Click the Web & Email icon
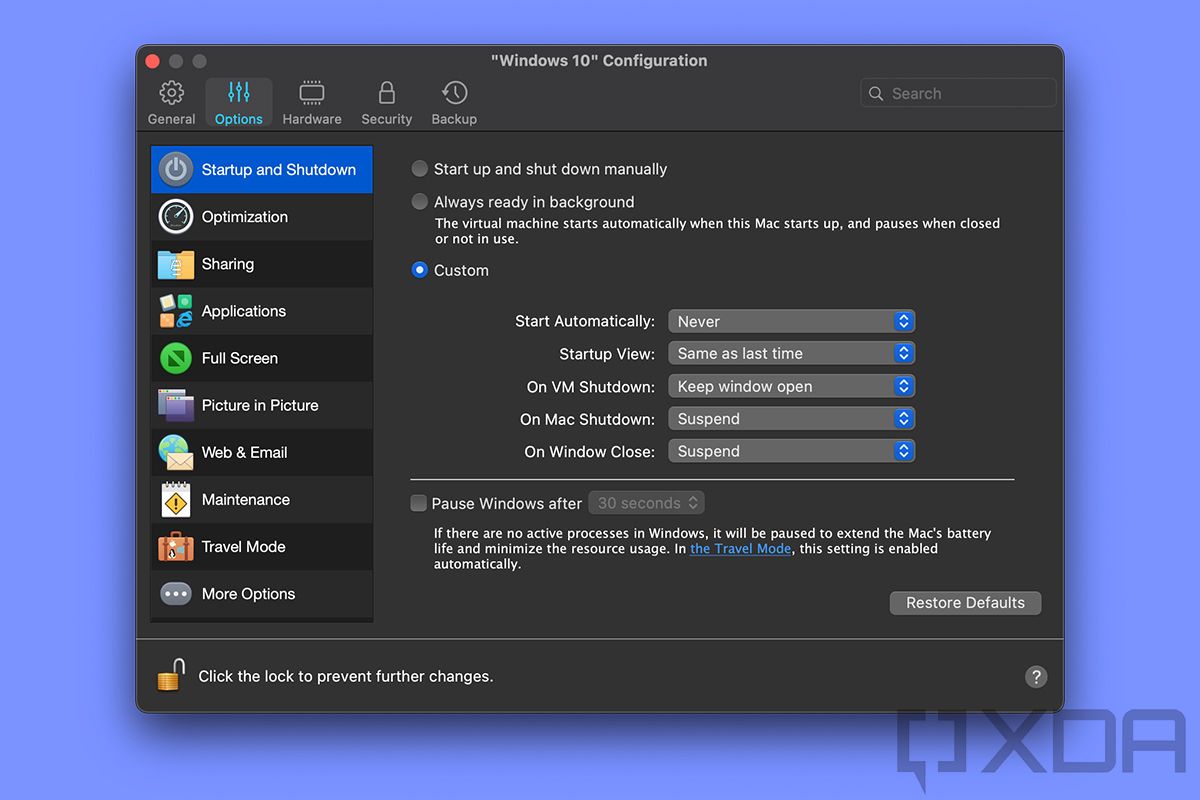The width and height of the screenshot is (1200, 800). [x=176, y=452]
